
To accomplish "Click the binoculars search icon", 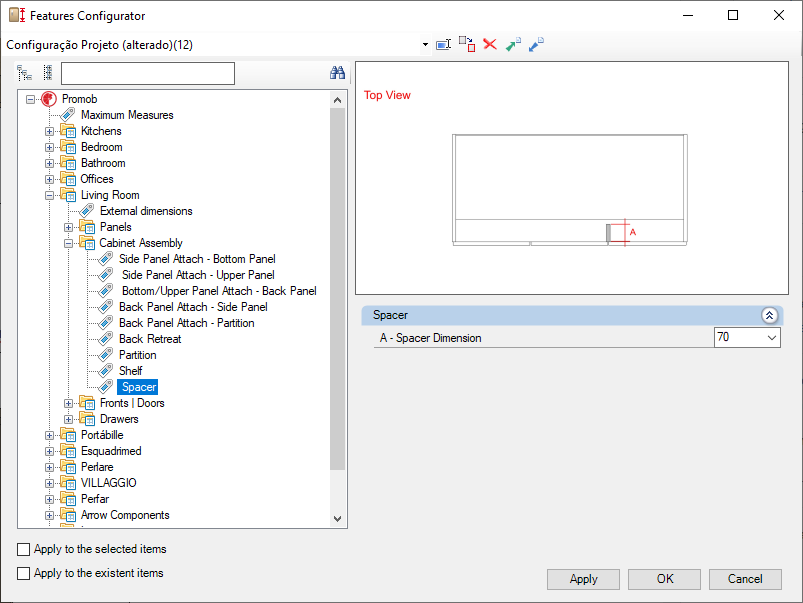I will [337, 73].
